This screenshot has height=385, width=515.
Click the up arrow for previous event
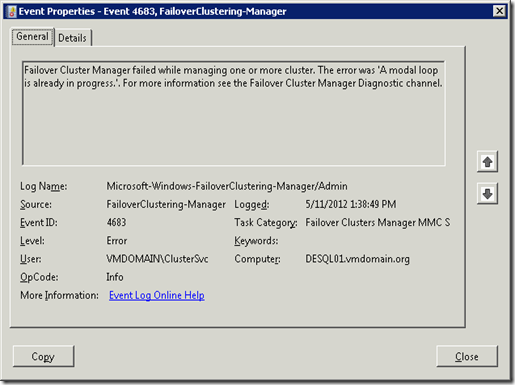click(x=487, y=162)
